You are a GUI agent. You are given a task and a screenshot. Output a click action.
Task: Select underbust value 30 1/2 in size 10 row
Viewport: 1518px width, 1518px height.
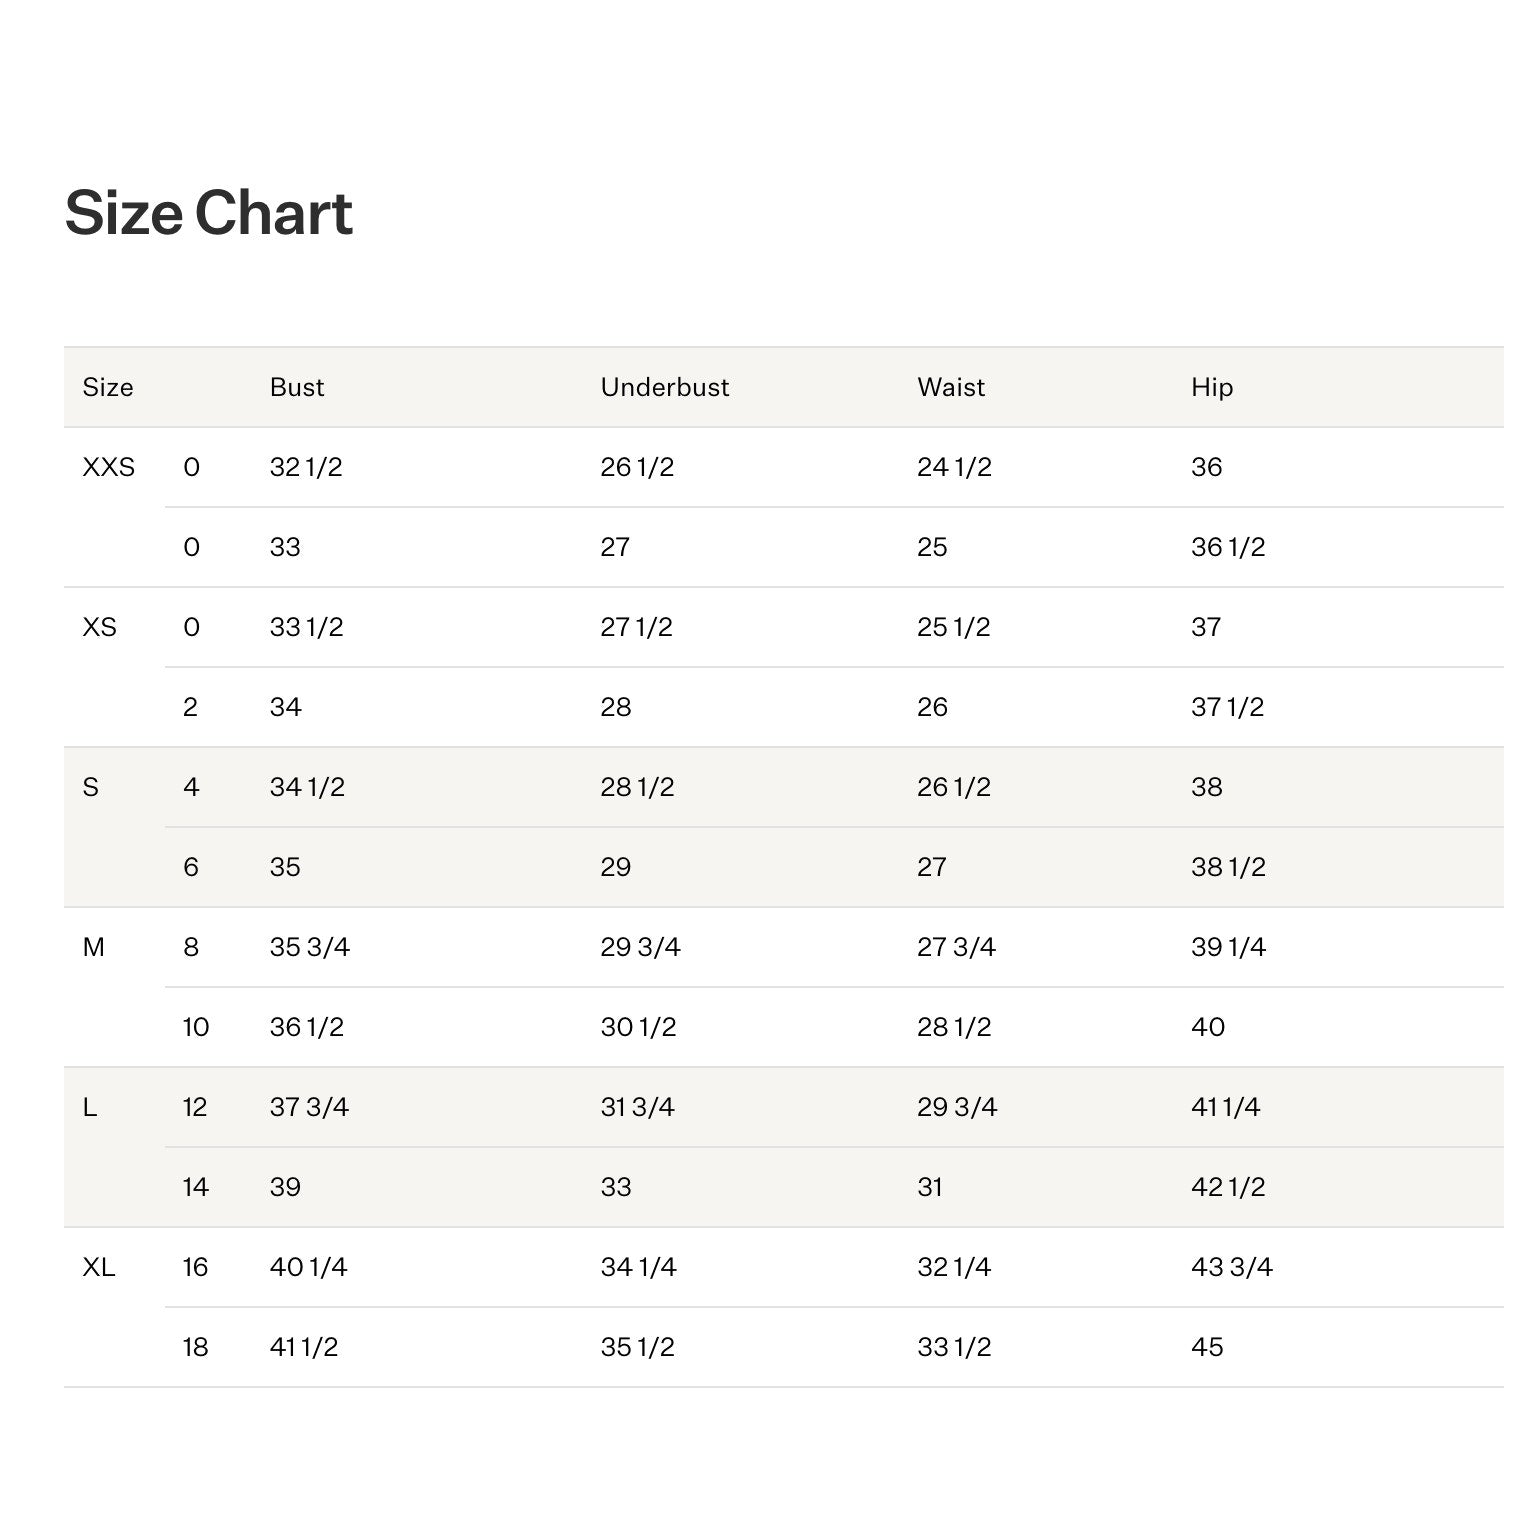point(638,1027)
